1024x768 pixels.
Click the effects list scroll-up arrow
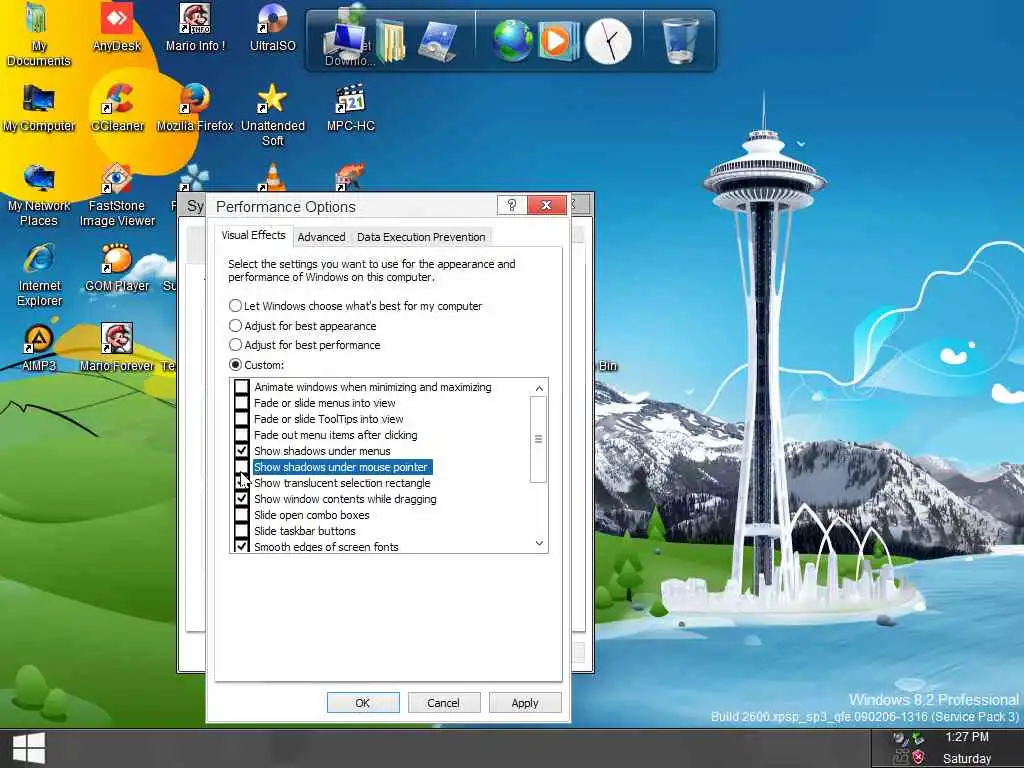pos(539,388)
